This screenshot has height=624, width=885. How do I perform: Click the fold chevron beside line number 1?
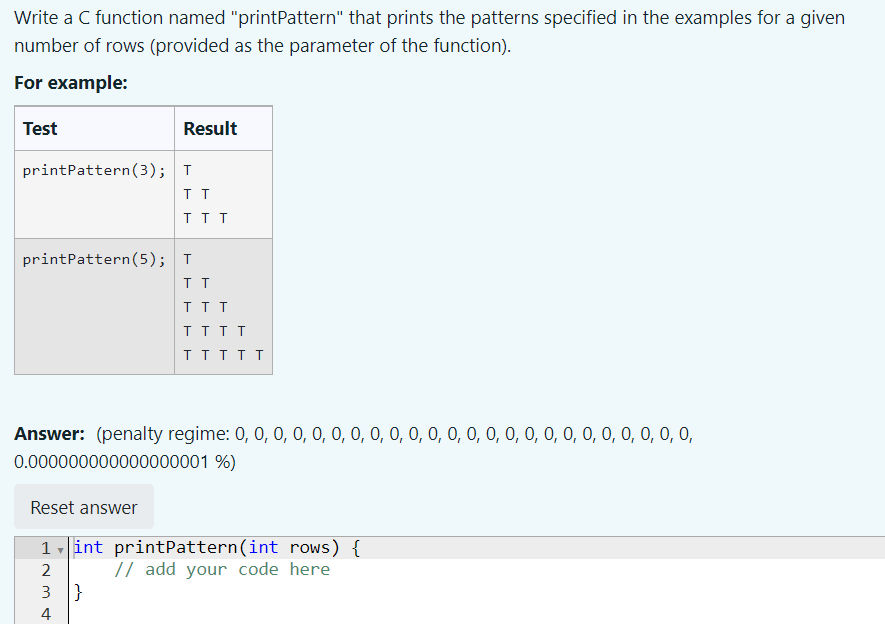pyautogui.click(x=60, y=548)
